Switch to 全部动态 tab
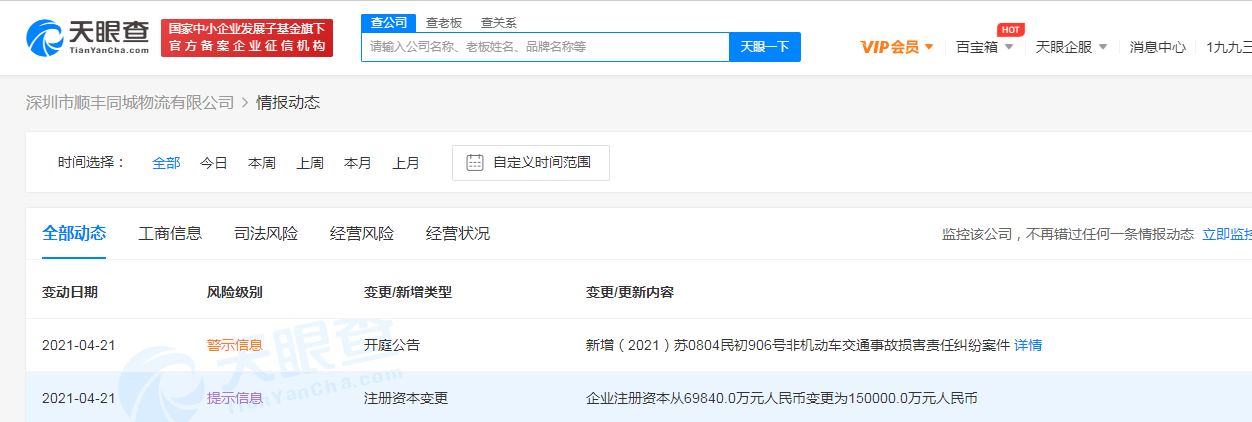Image resolution: width=1252 pixels, height=422 pixels. tap(74, 234)
